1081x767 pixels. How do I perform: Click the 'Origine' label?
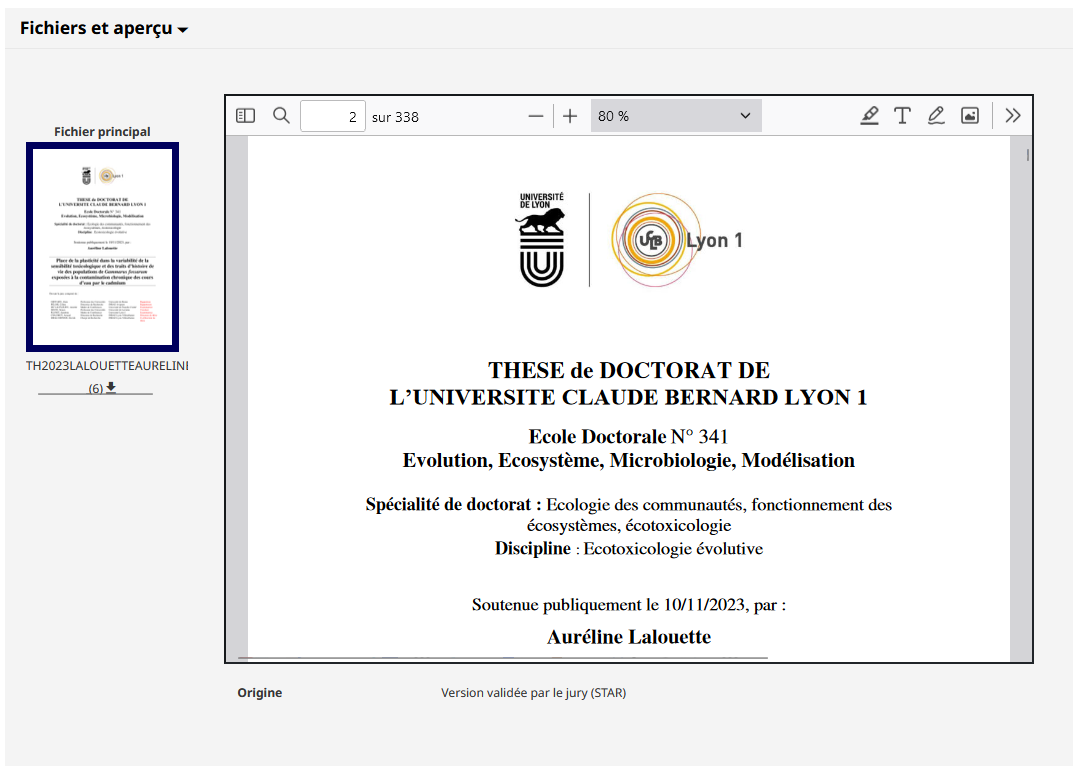(x=260, y=693)
